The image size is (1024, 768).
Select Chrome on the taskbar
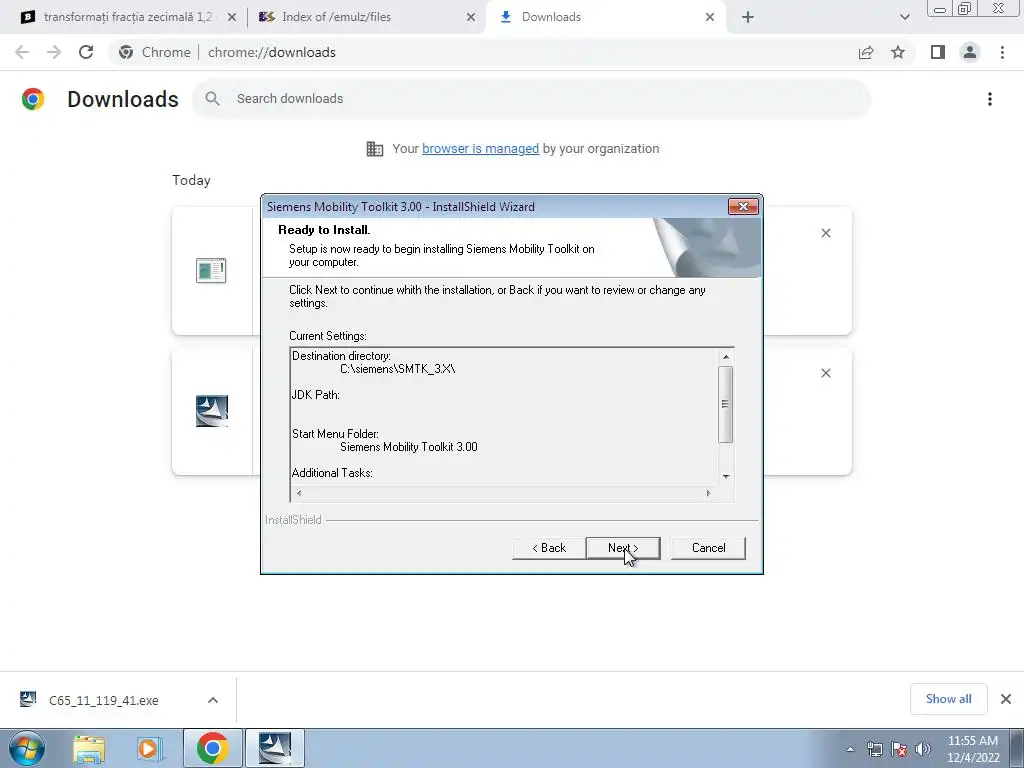click(212, 748)
